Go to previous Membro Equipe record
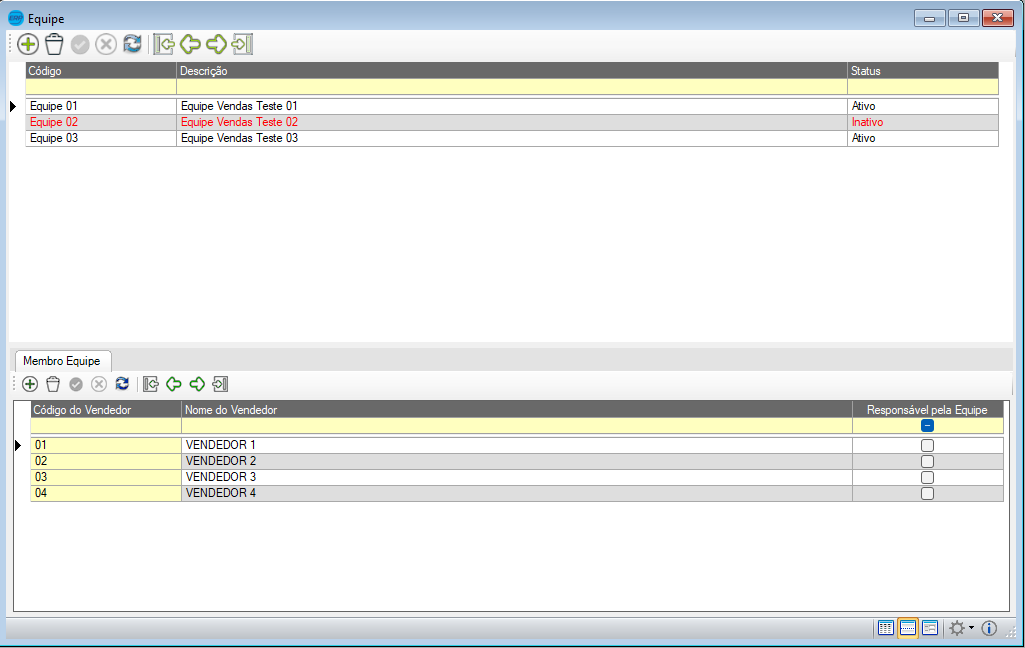Screen dimensions: 1025x648 click(174, 384)
